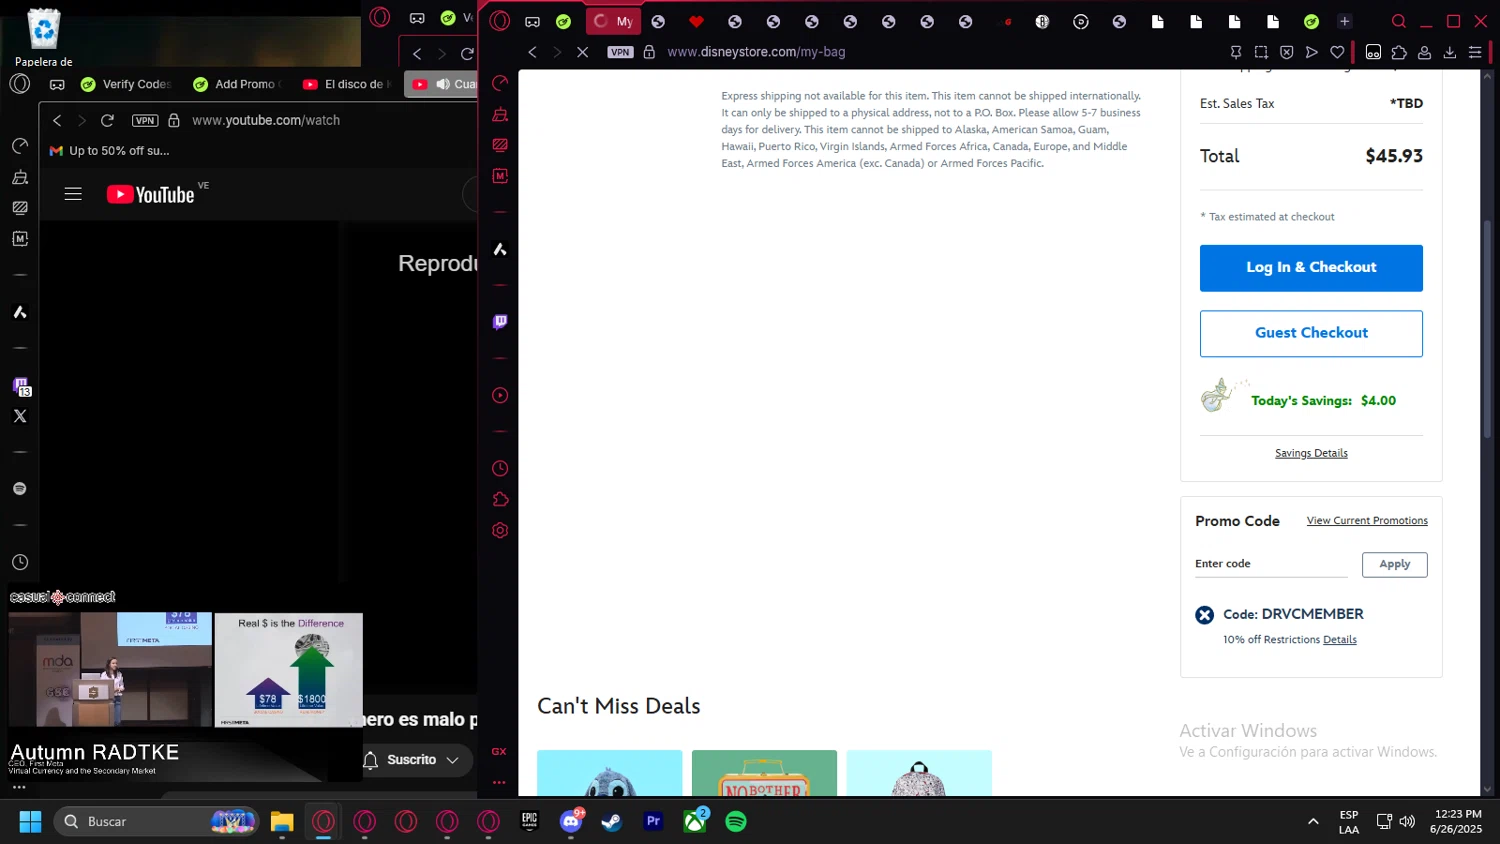1500x844 pixels.
Task: Open the Player panel in Disney Store window sidebar
Action: point(500,395)
